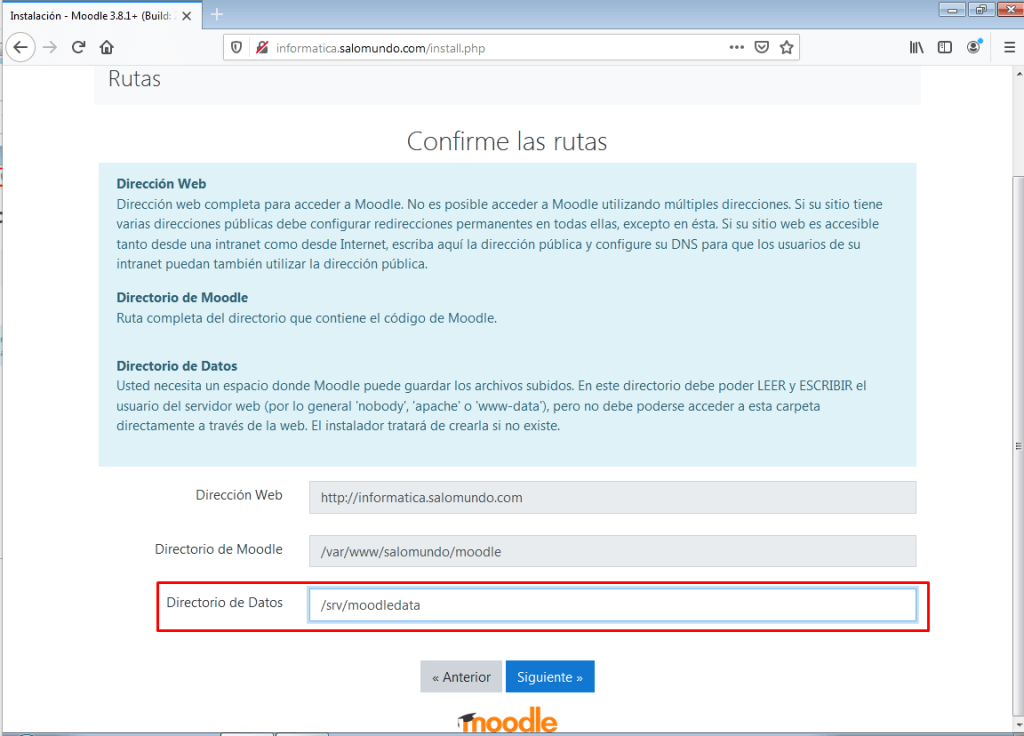Open a new browser tab

tap(217, 14)
